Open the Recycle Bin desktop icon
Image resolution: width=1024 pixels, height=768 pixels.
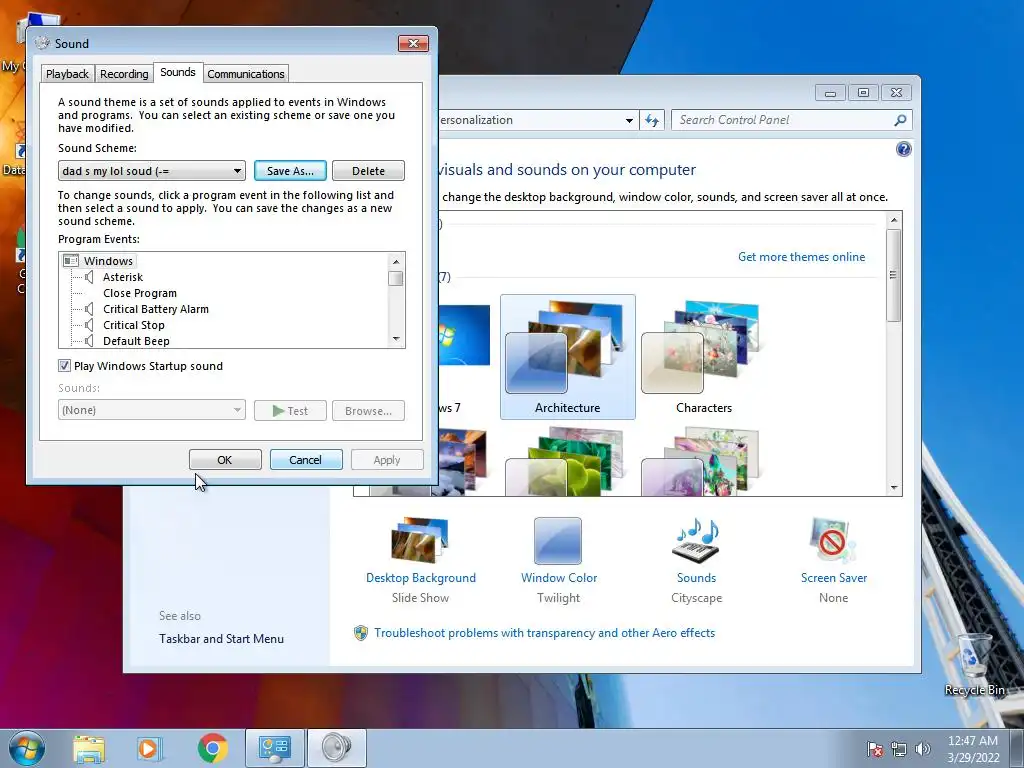point(974,665)
